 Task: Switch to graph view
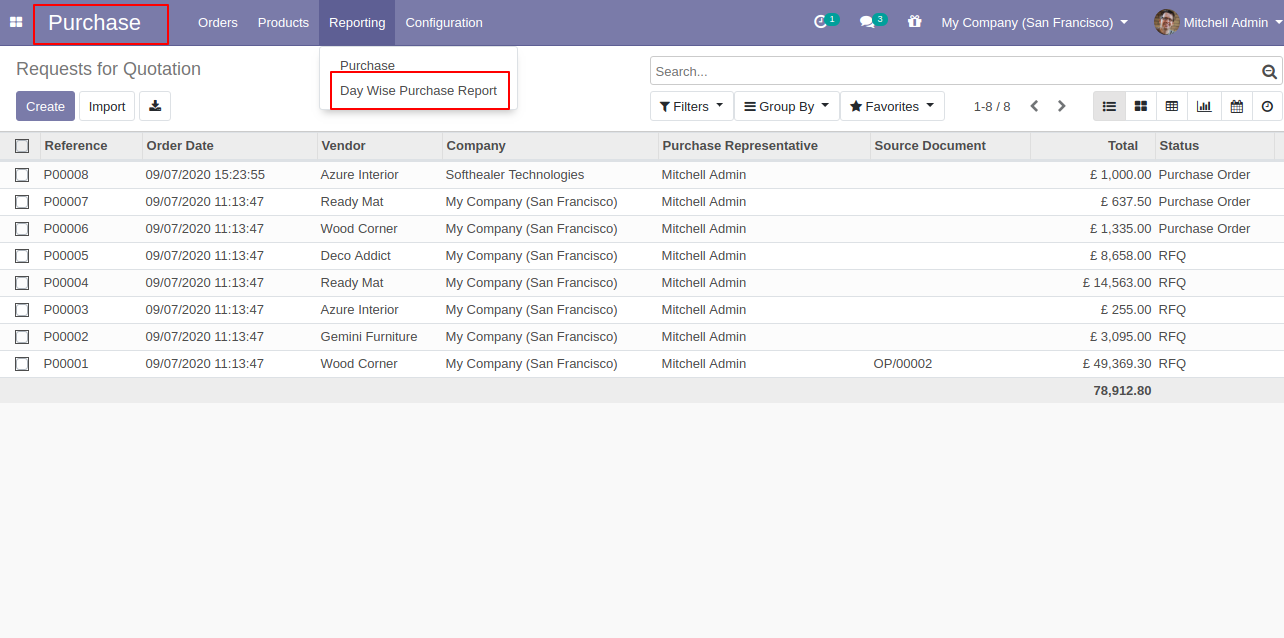(1204, 106)
